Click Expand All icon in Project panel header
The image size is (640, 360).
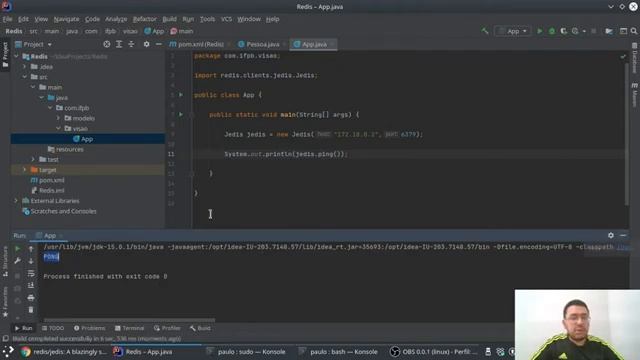click(119, 44)
